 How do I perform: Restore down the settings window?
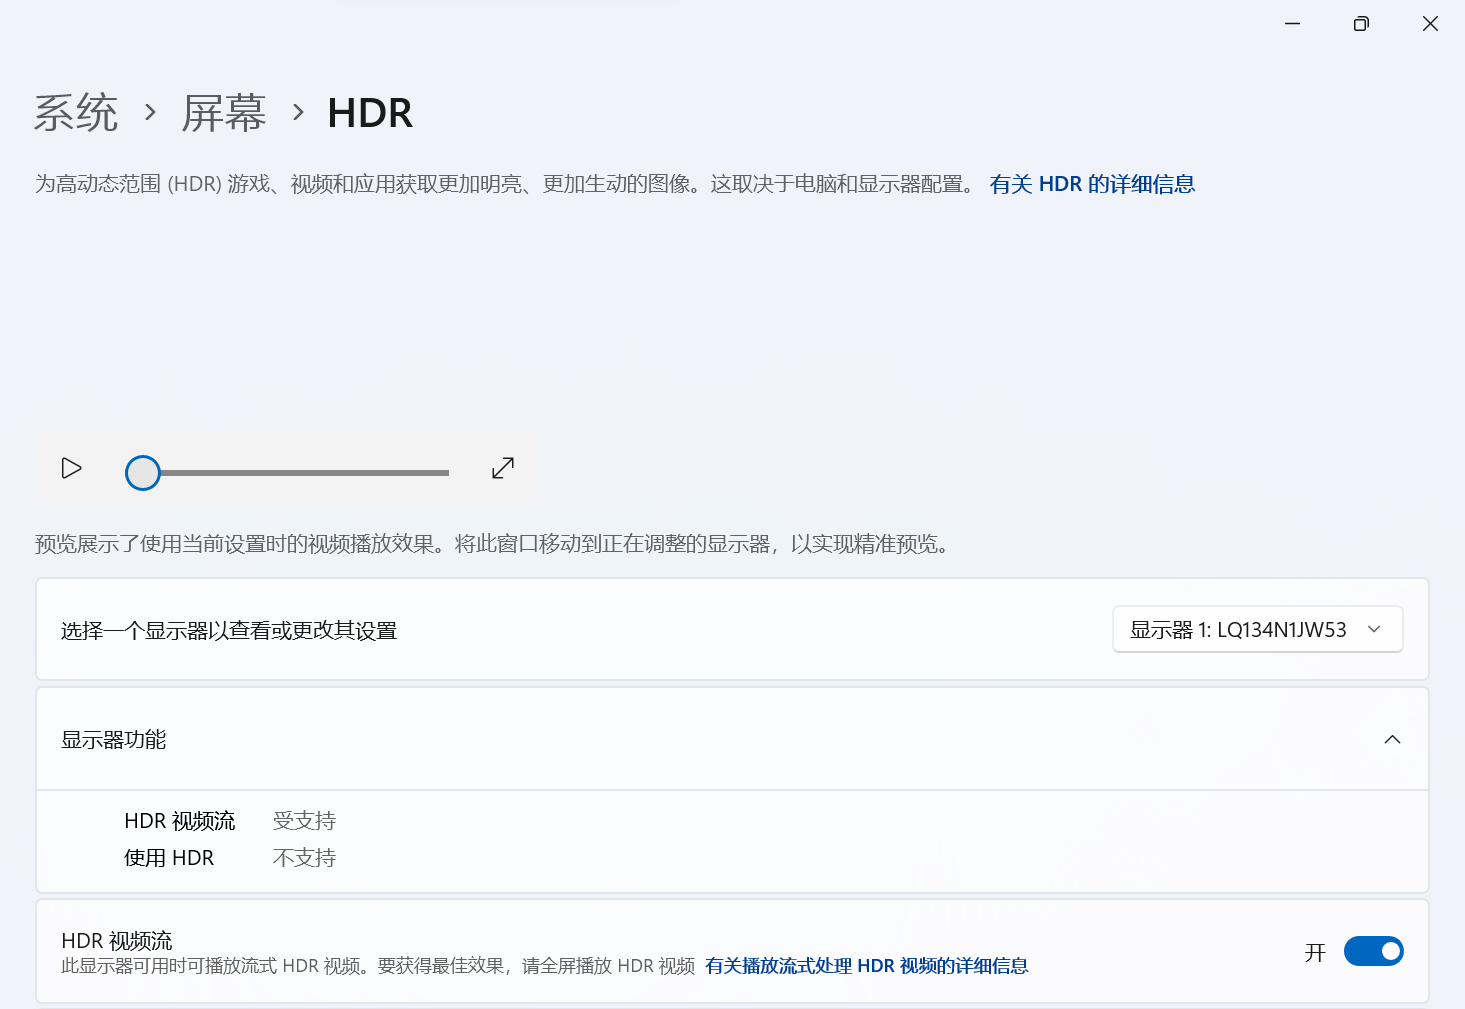pos(1361,24)
